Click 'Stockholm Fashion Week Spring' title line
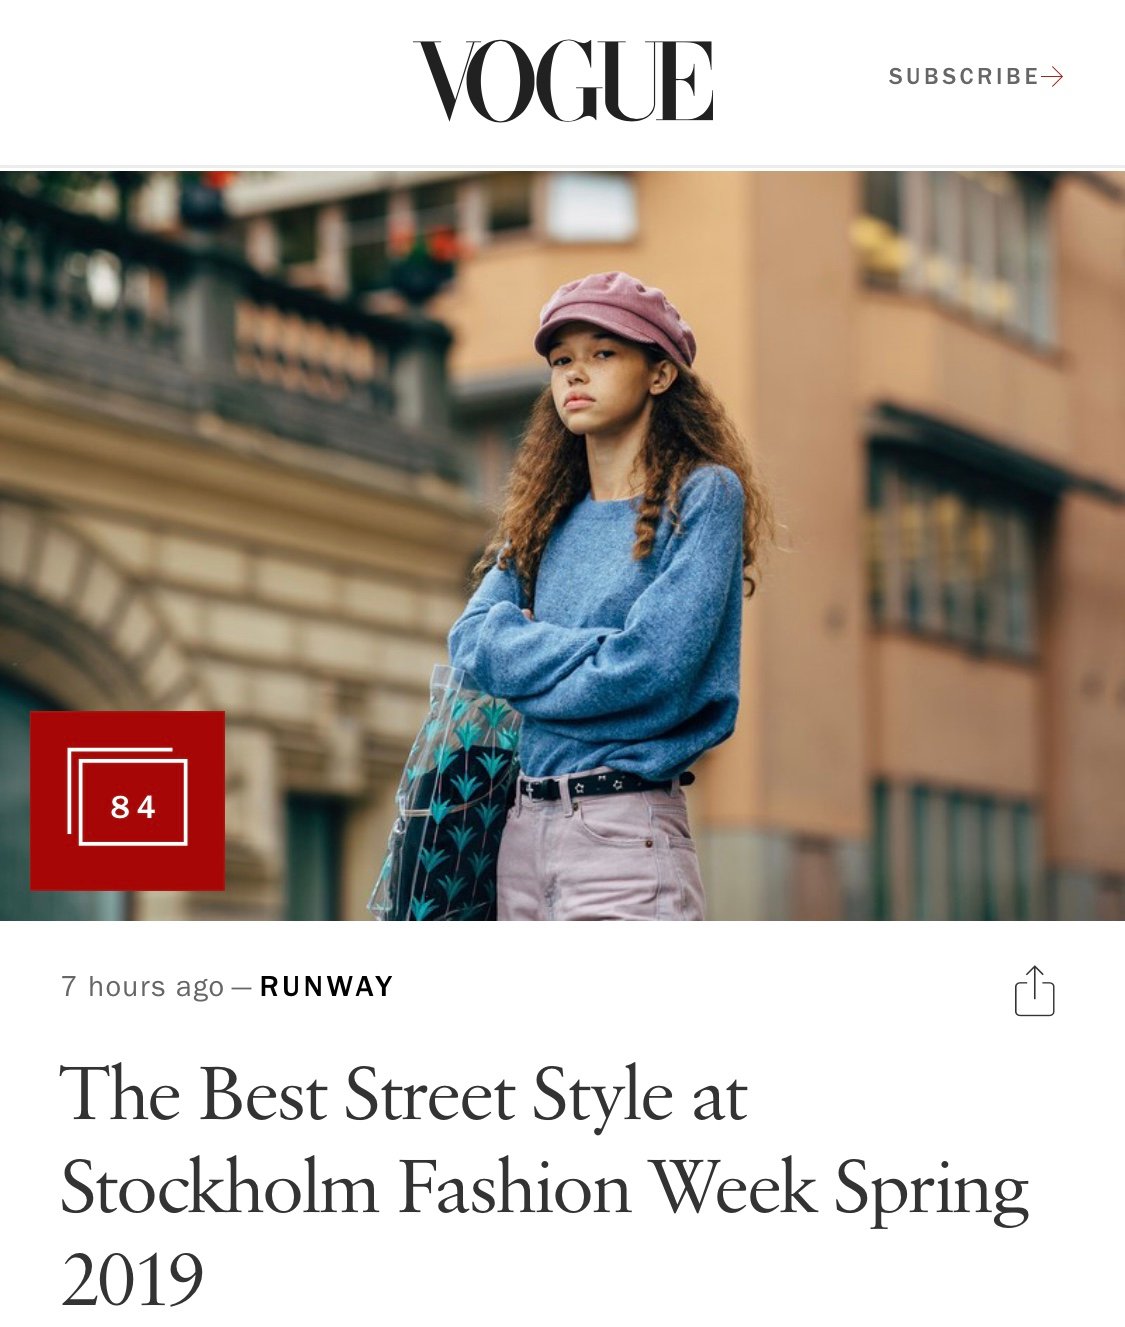 pos(544,1188)
